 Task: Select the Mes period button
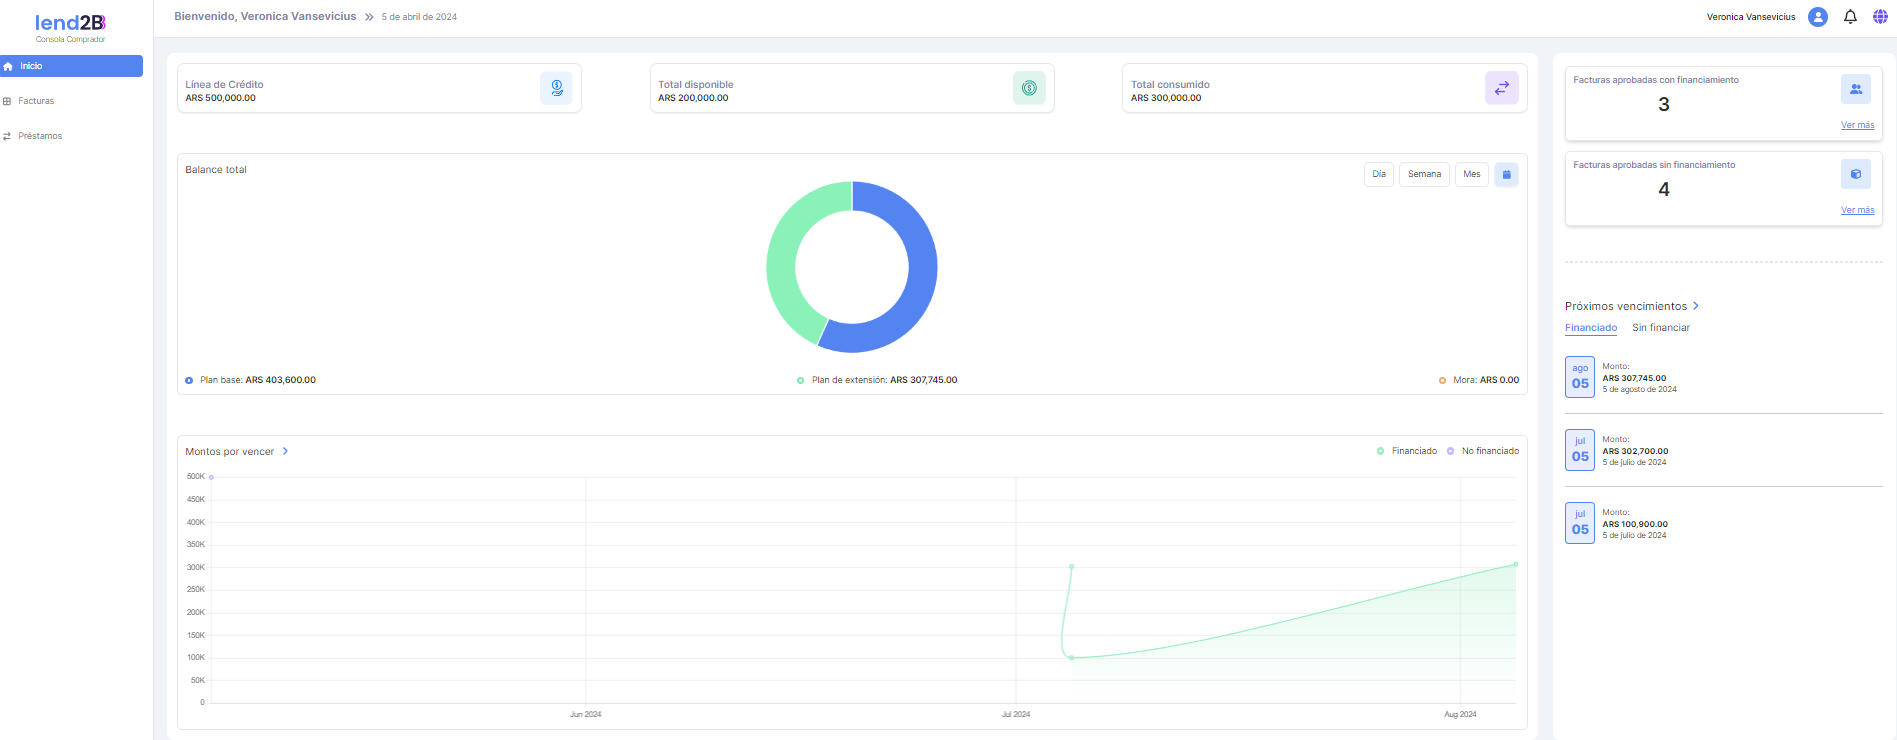1471,174
